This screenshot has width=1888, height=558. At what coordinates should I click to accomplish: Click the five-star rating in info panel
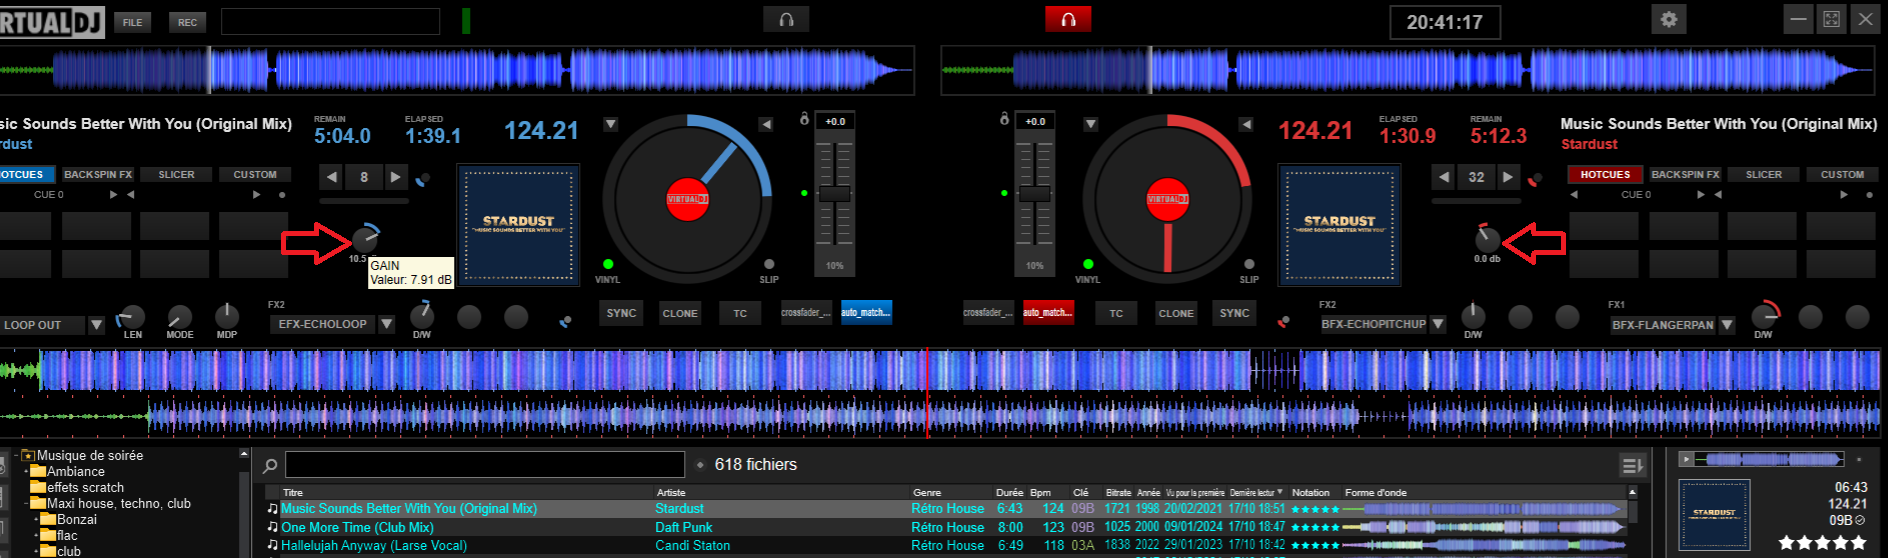1822,542
